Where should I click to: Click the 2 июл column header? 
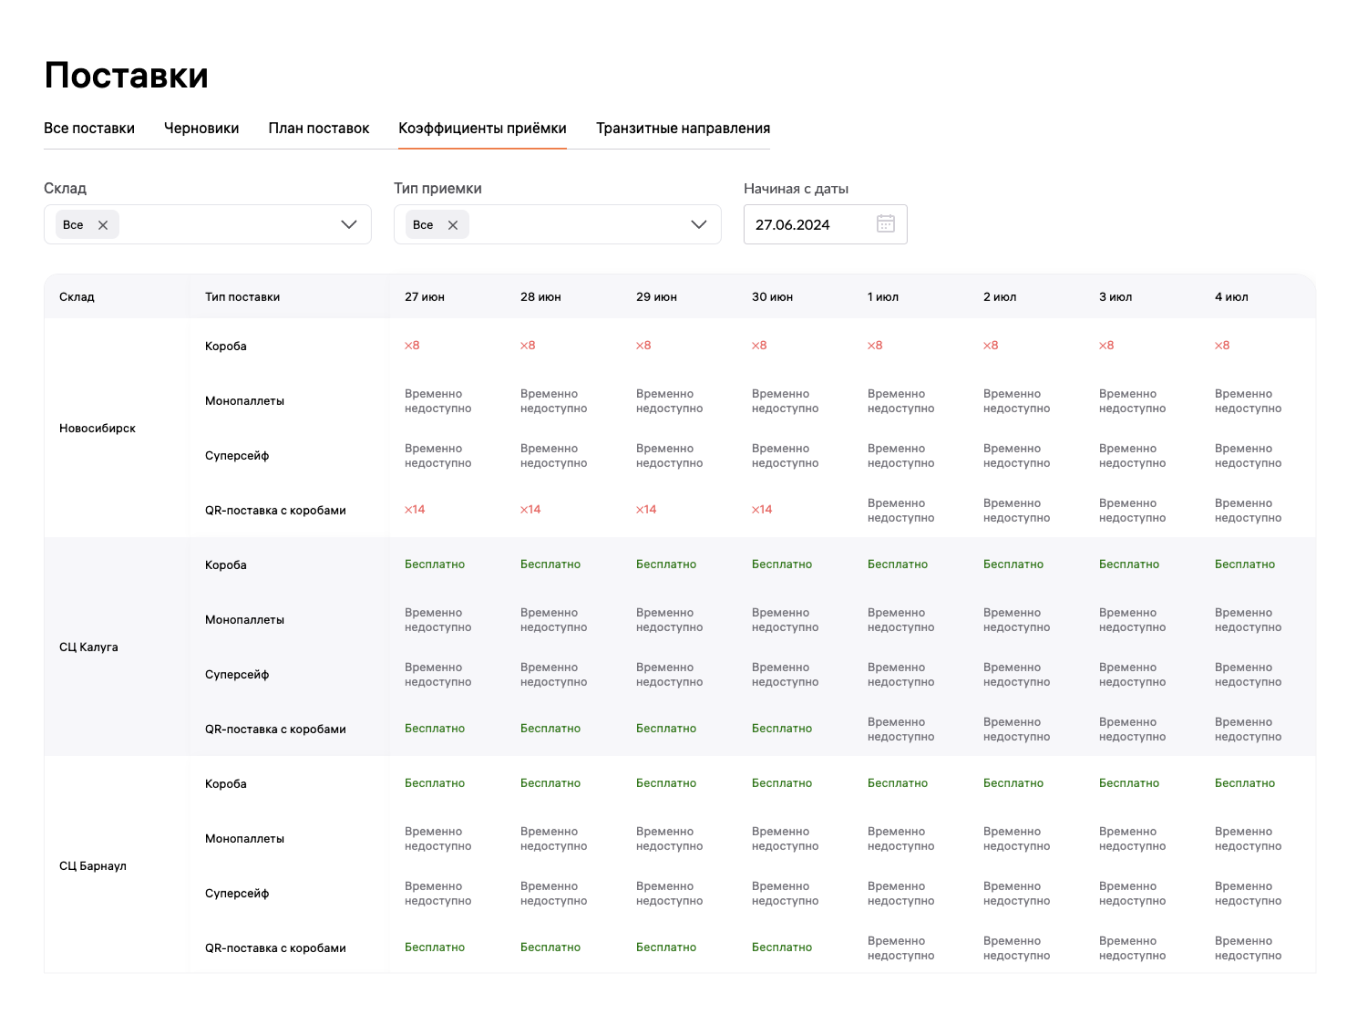click(999, 297)
